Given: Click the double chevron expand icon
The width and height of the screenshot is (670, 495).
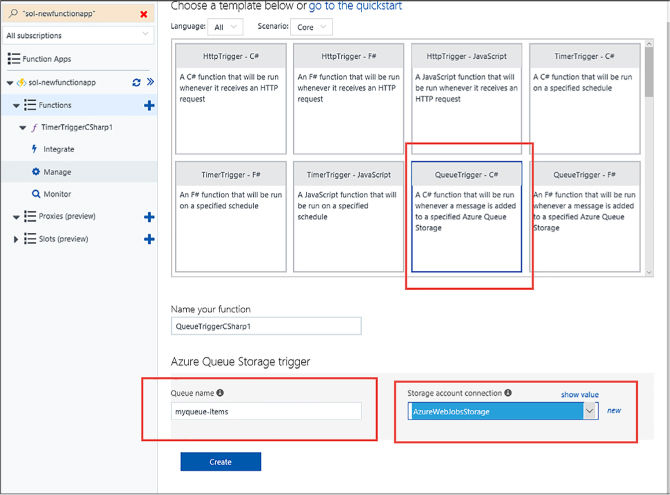Looking at the screenshot, I should click(x=150, y=82).
